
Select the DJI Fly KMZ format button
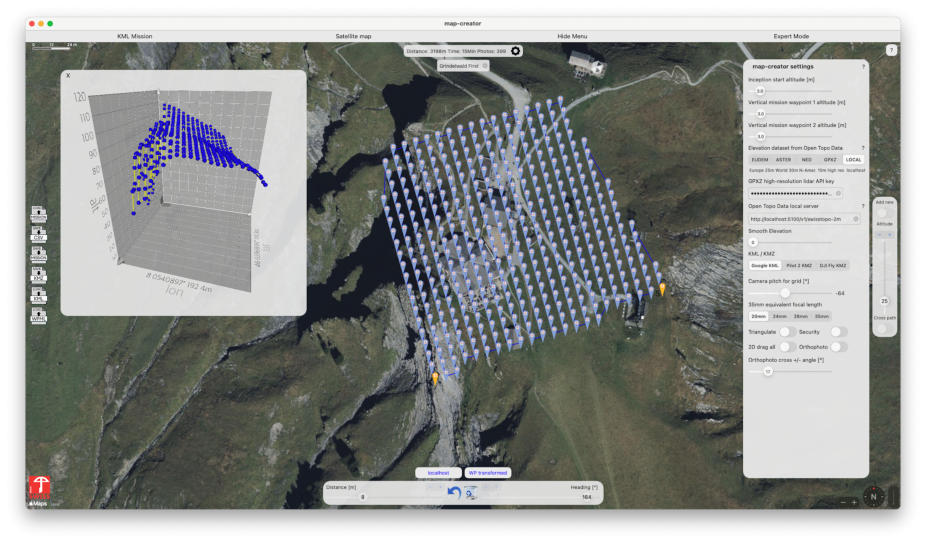(x=834, y=265)
